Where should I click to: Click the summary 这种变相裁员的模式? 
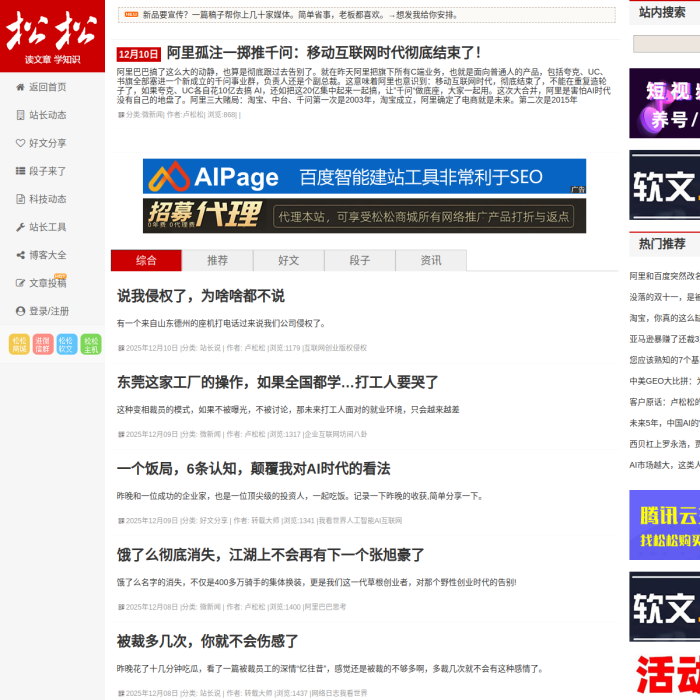coord(288,410)
